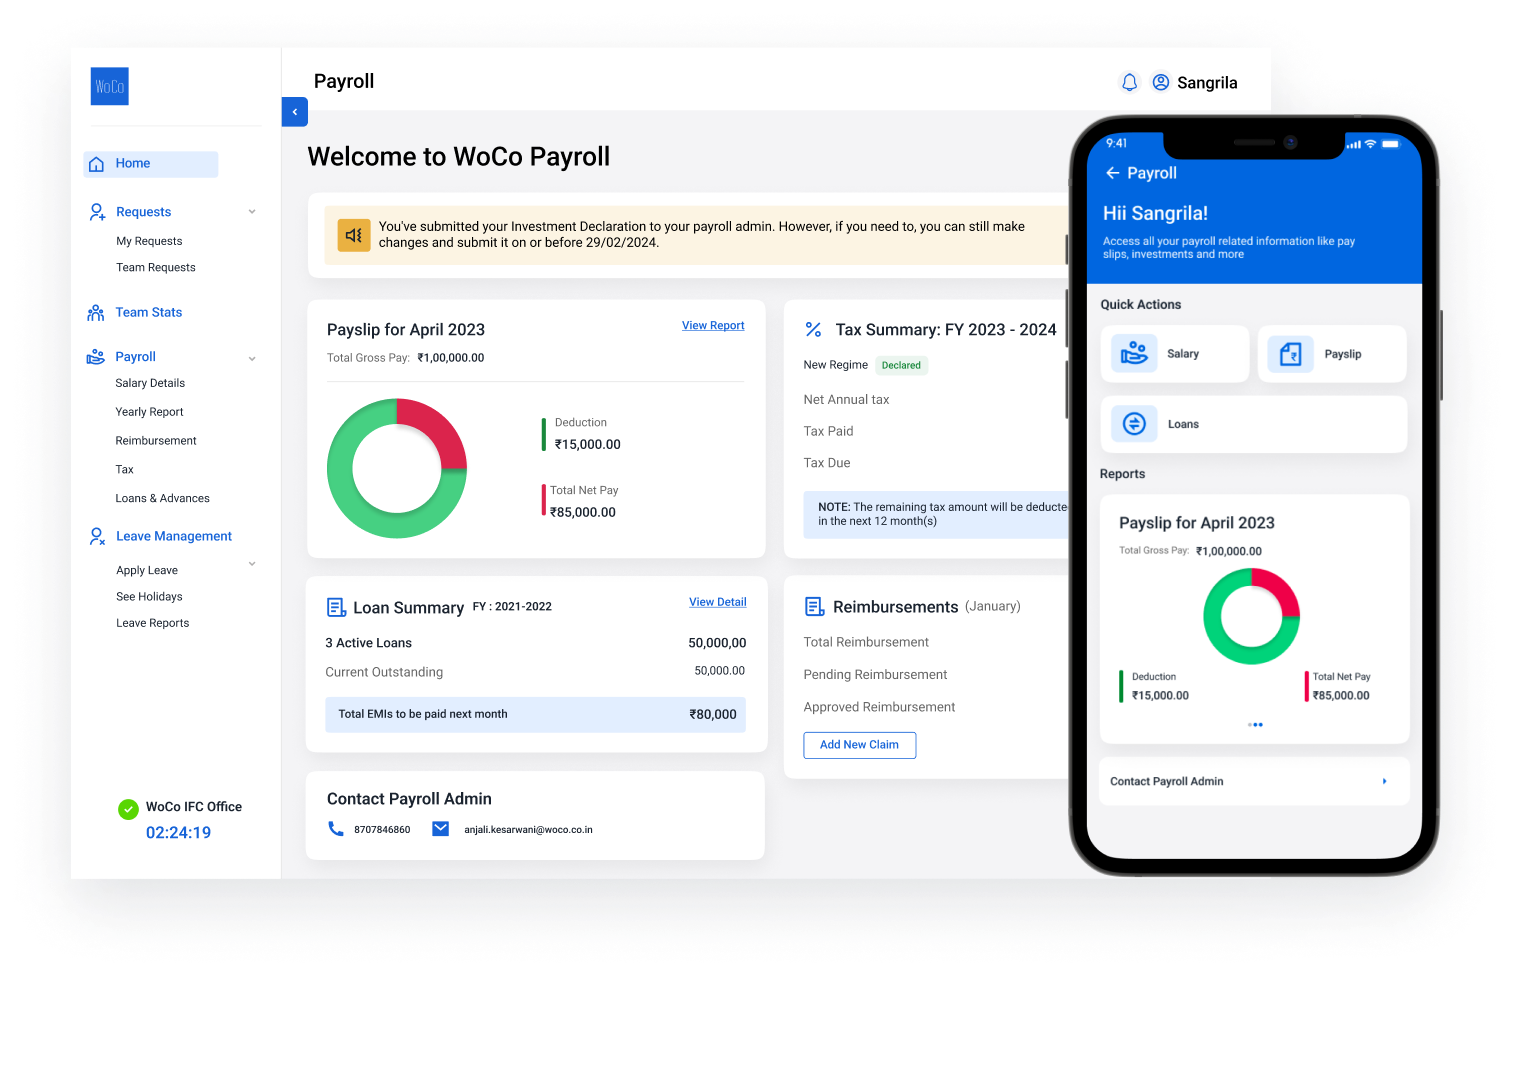Collapse the Payroll menu chevron

tap(252, 359)
